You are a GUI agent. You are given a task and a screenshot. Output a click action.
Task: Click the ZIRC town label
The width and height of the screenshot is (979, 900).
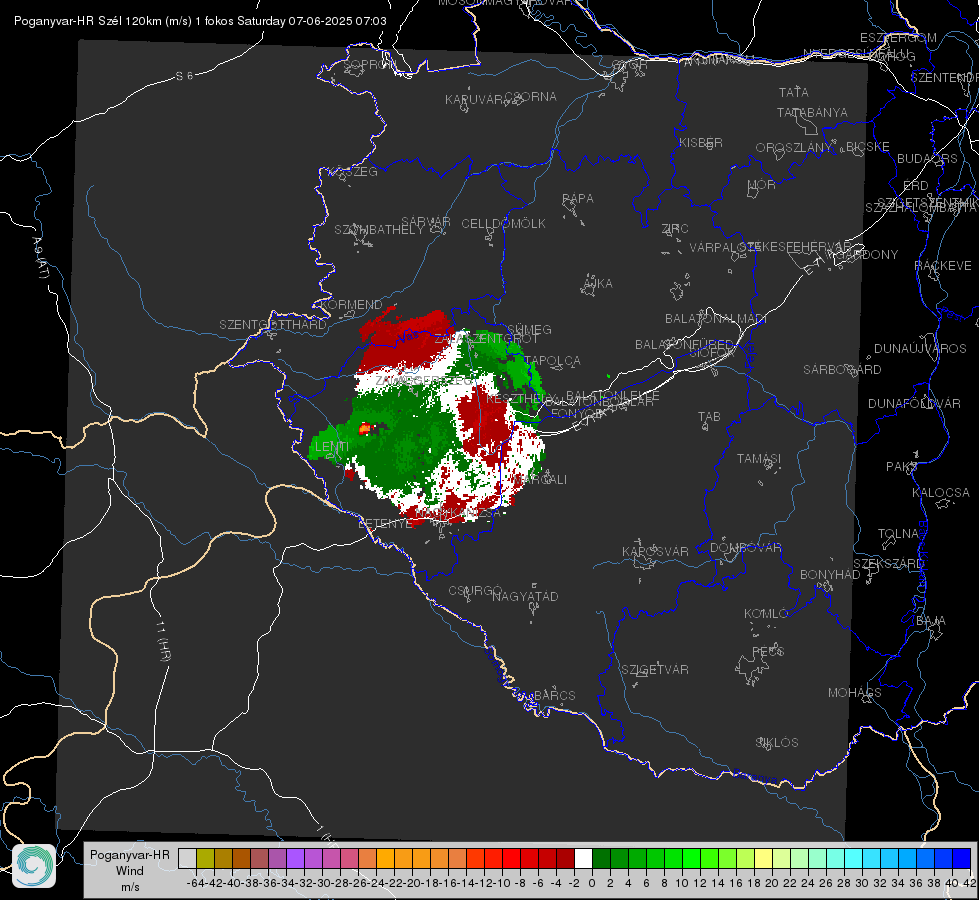(x=675, y=229)
